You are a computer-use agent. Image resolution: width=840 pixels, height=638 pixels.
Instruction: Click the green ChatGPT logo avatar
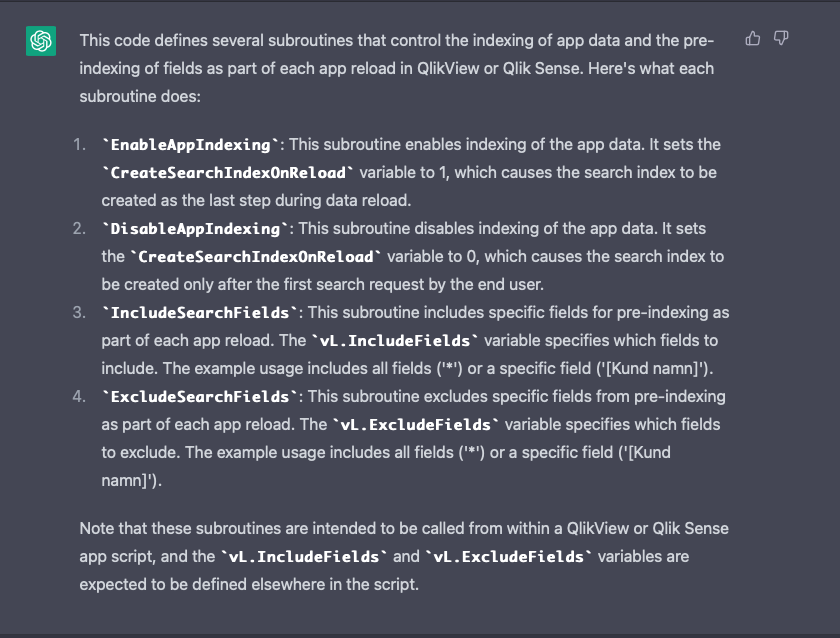click(41, 41)
